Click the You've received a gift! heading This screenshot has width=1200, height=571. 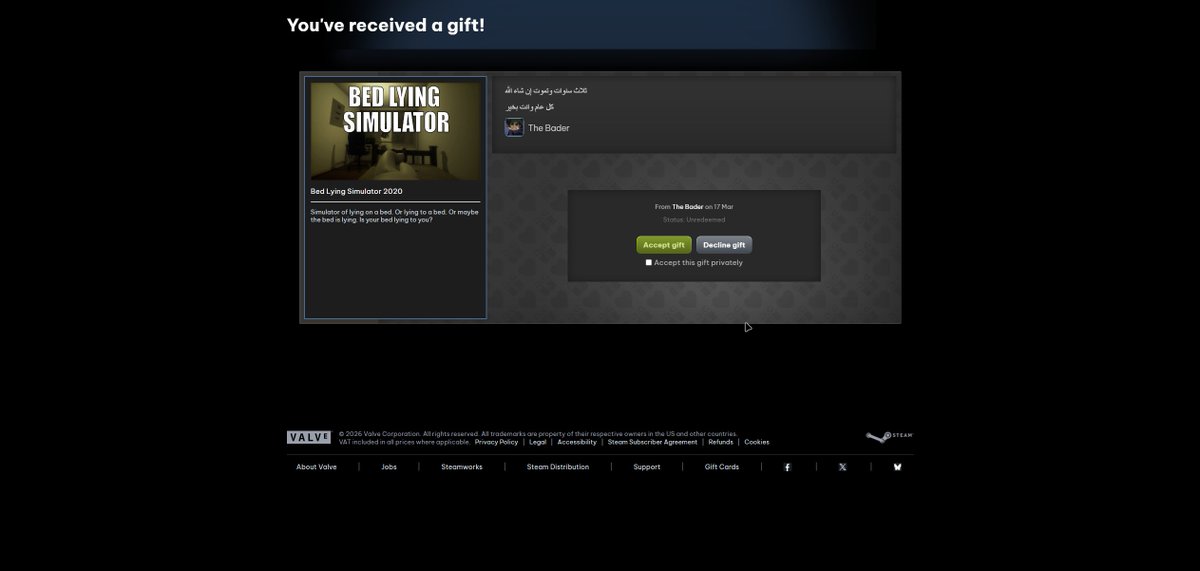[386, 25]
